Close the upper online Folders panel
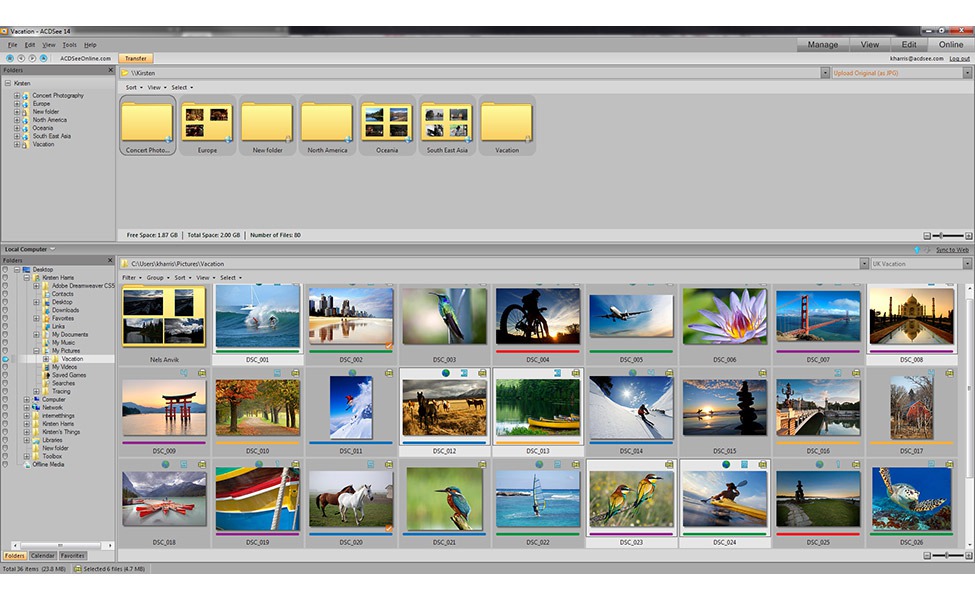The image size is (975, 600). [x=110, y=71]
